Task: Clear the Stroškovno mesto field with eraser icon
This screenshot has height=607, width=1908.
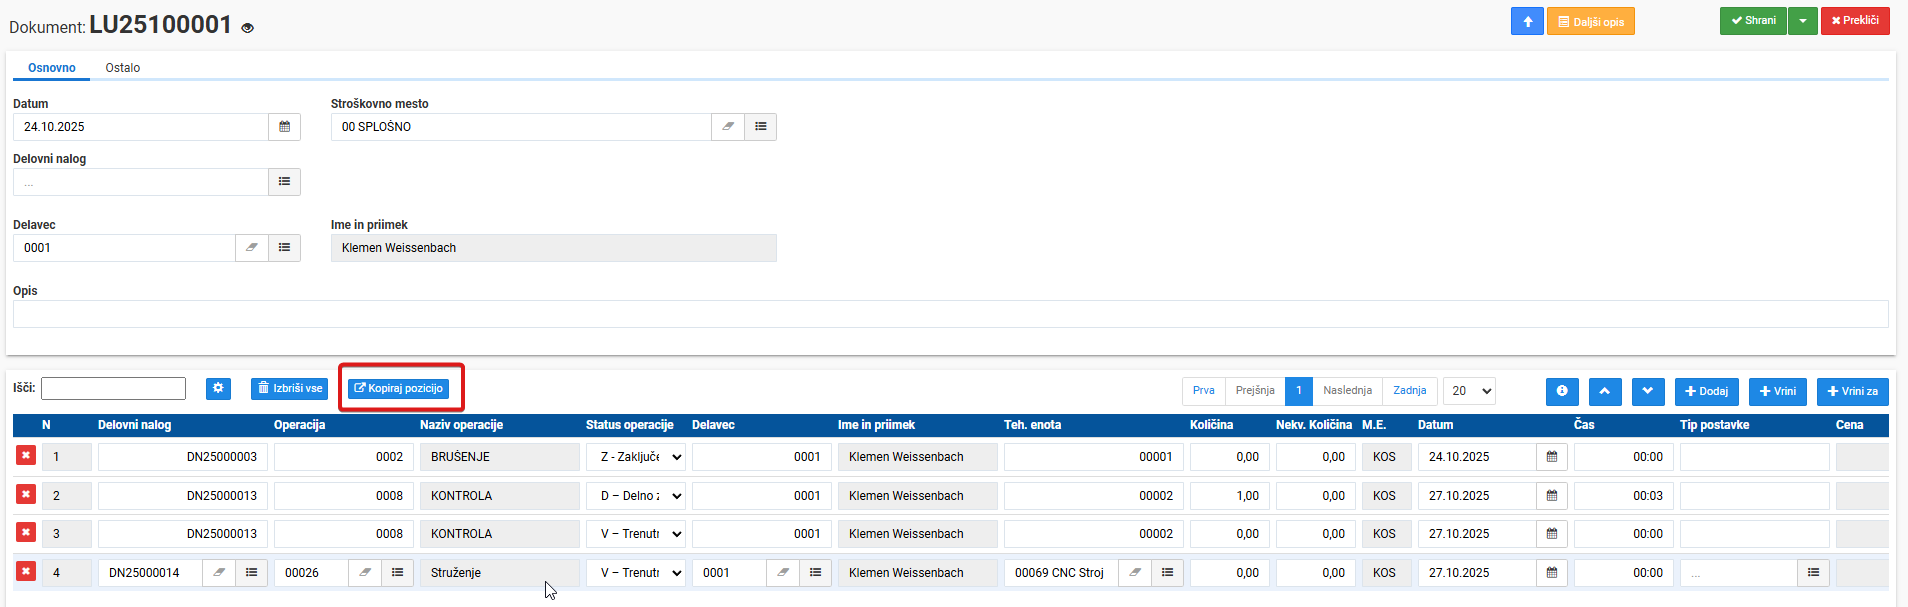Action: point(728,127)
